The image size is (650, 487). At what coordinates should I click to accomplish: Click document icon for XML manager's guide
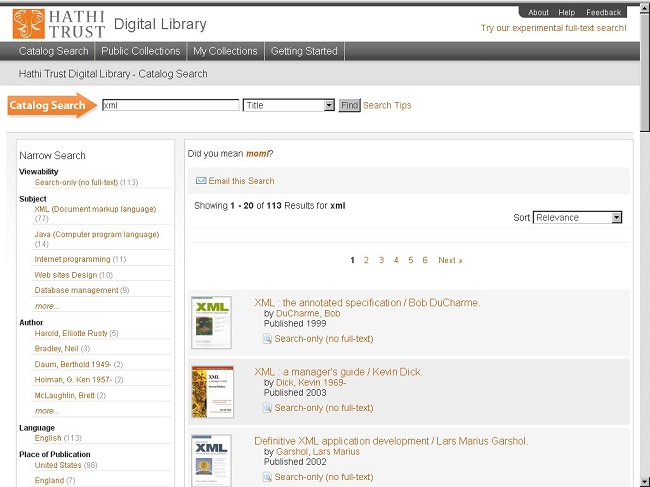click(x=267, y=408)
